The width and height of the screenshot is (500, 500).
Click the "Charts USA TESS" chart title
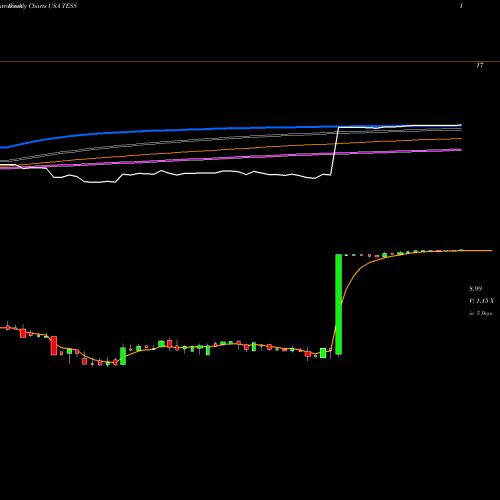(x=53, y=6)
